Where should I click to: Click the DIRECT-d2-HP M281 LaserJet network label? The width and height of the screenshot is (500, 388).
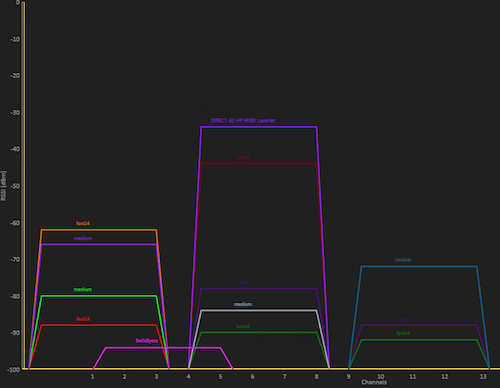(243, 120)
